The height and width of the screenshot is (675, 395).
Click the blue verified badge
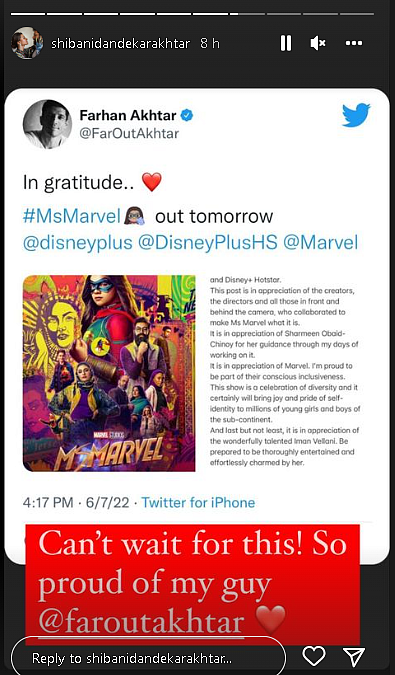187,115
